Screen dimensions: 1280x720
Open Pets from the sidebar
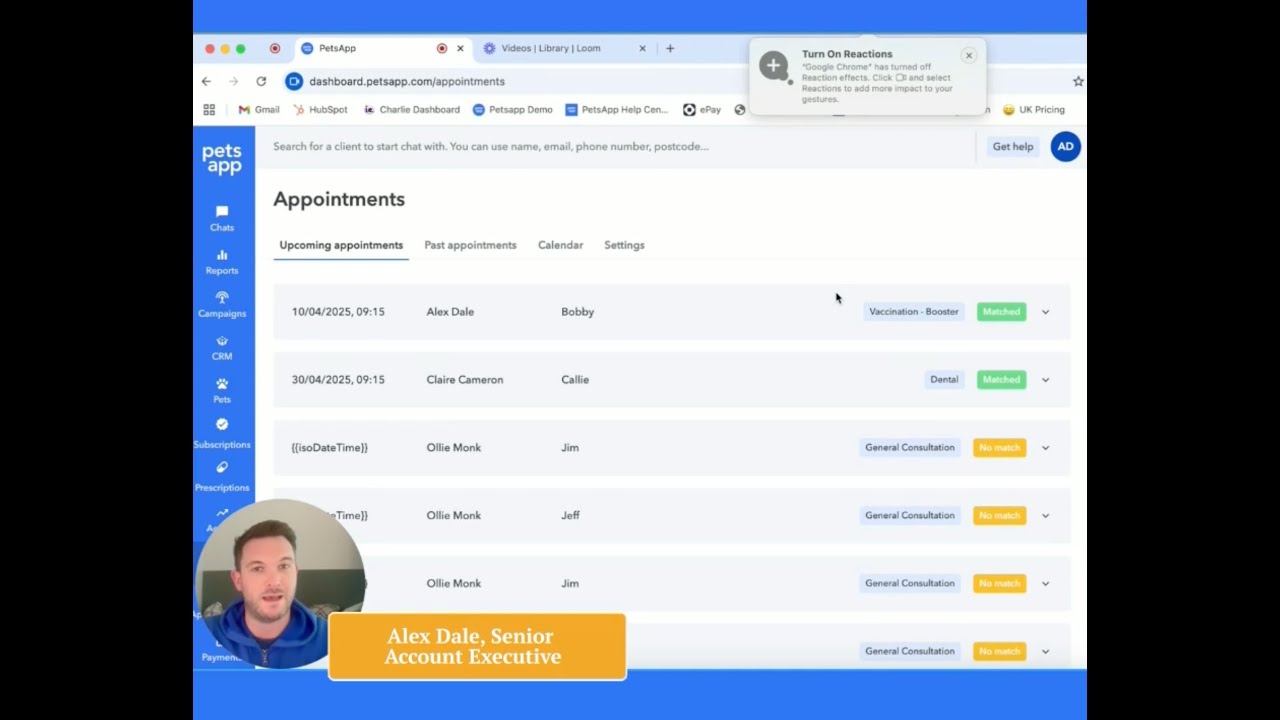coord(222,391)
